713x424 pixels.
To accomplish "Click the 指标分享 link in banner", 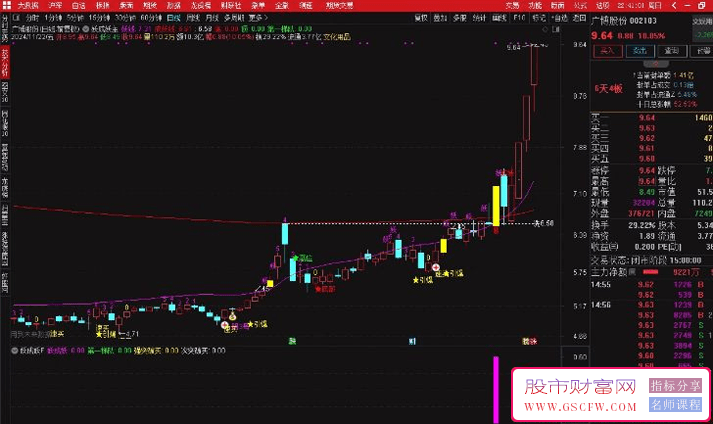I will pyautogui.click(x=675, y=386).
